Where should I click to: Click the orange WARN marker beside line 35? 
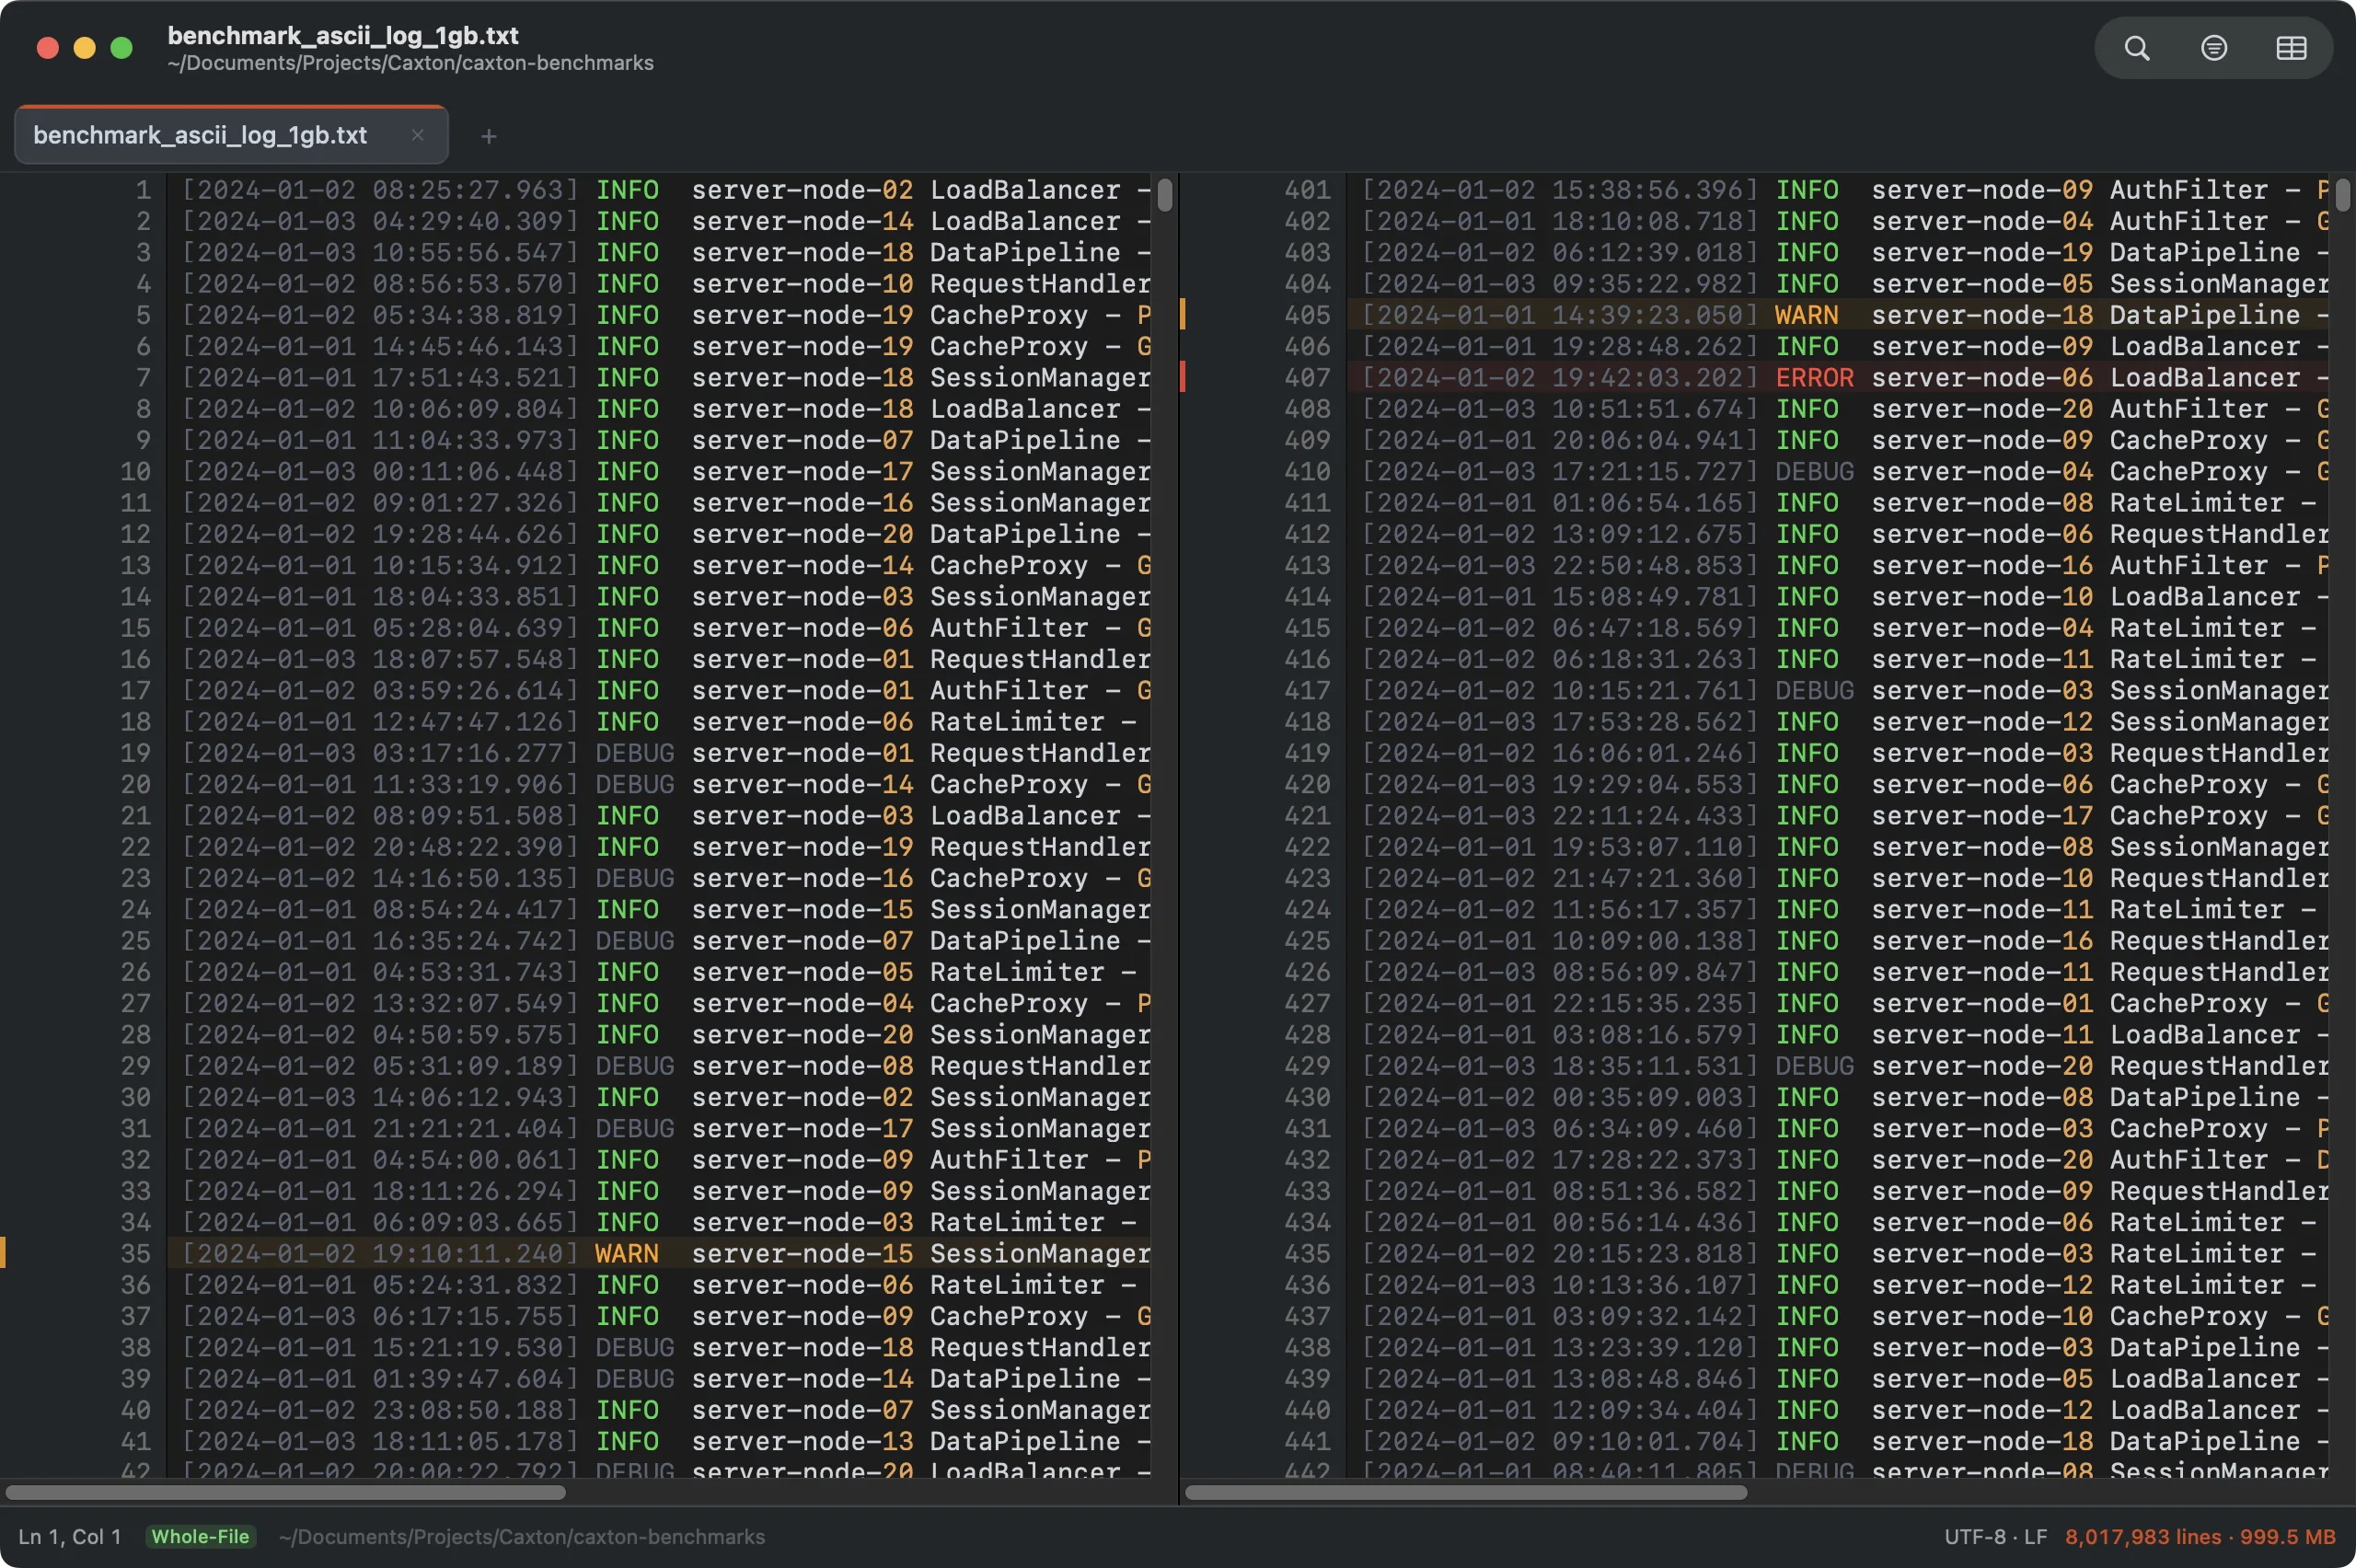click(3, 1253)
